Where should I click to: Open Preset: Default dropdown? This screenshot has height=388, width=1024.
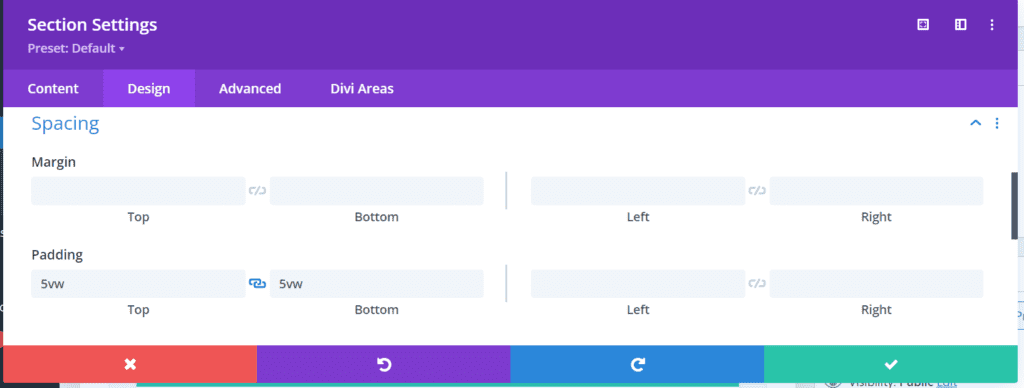click(76, 48)
